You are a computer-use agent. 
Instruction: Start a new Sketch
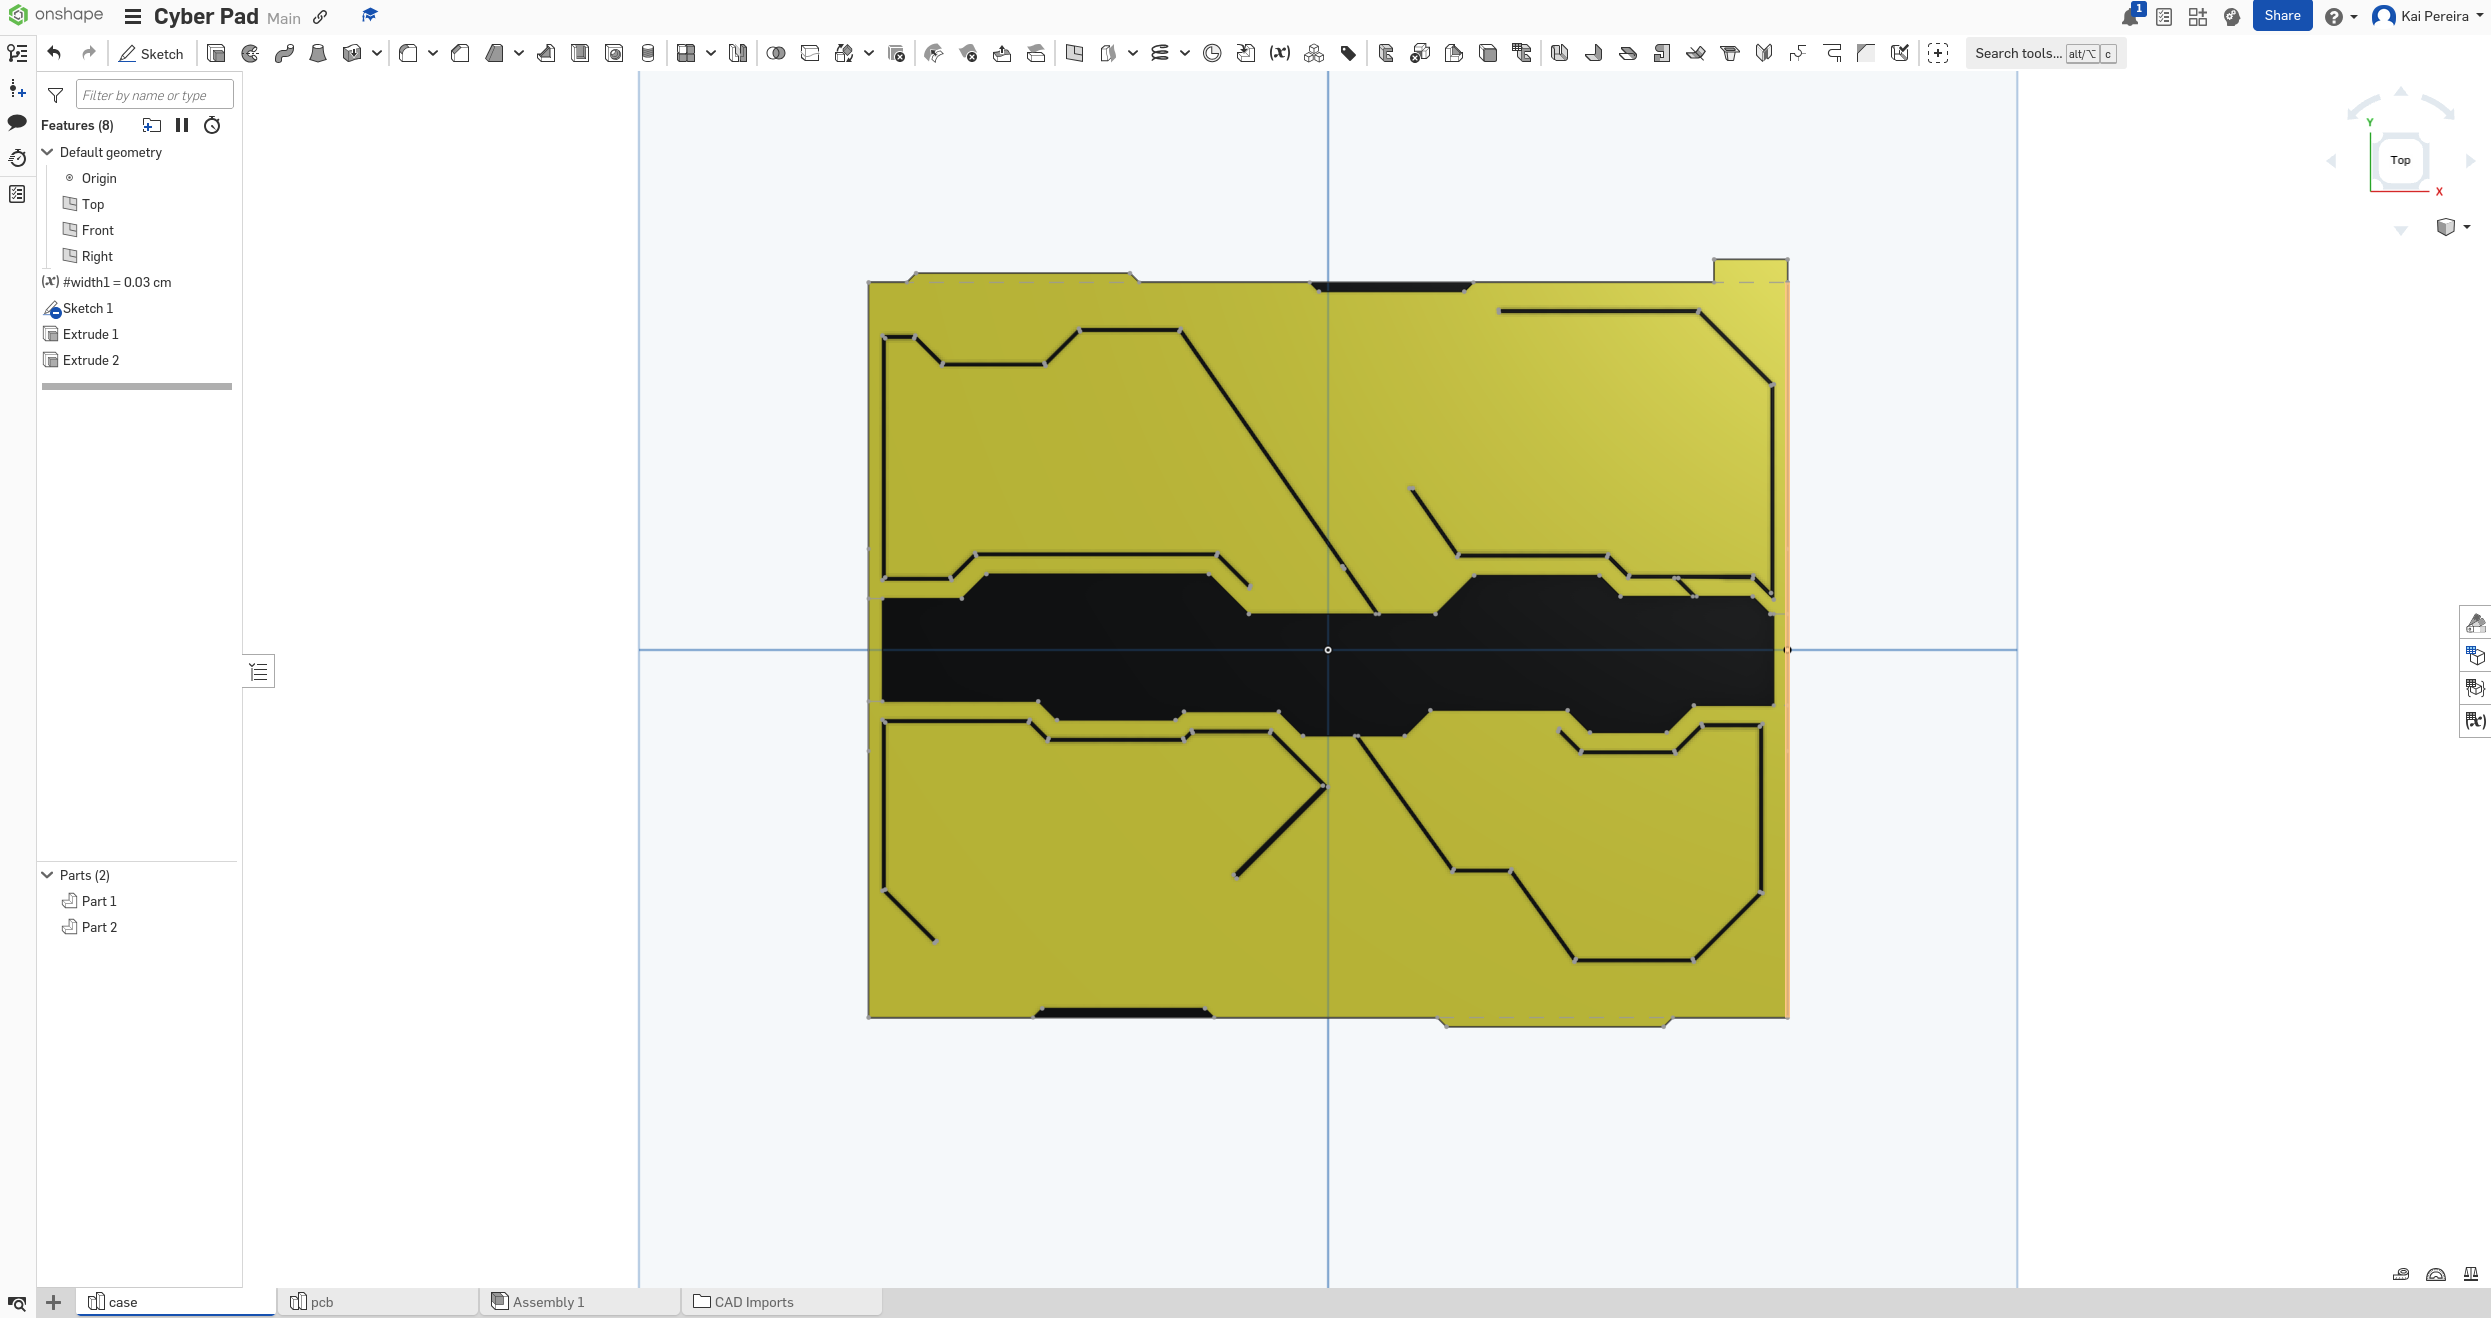coord(152,54)
